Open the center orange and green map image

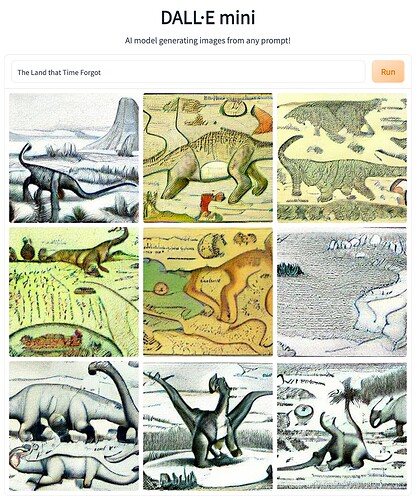point(208,292)
